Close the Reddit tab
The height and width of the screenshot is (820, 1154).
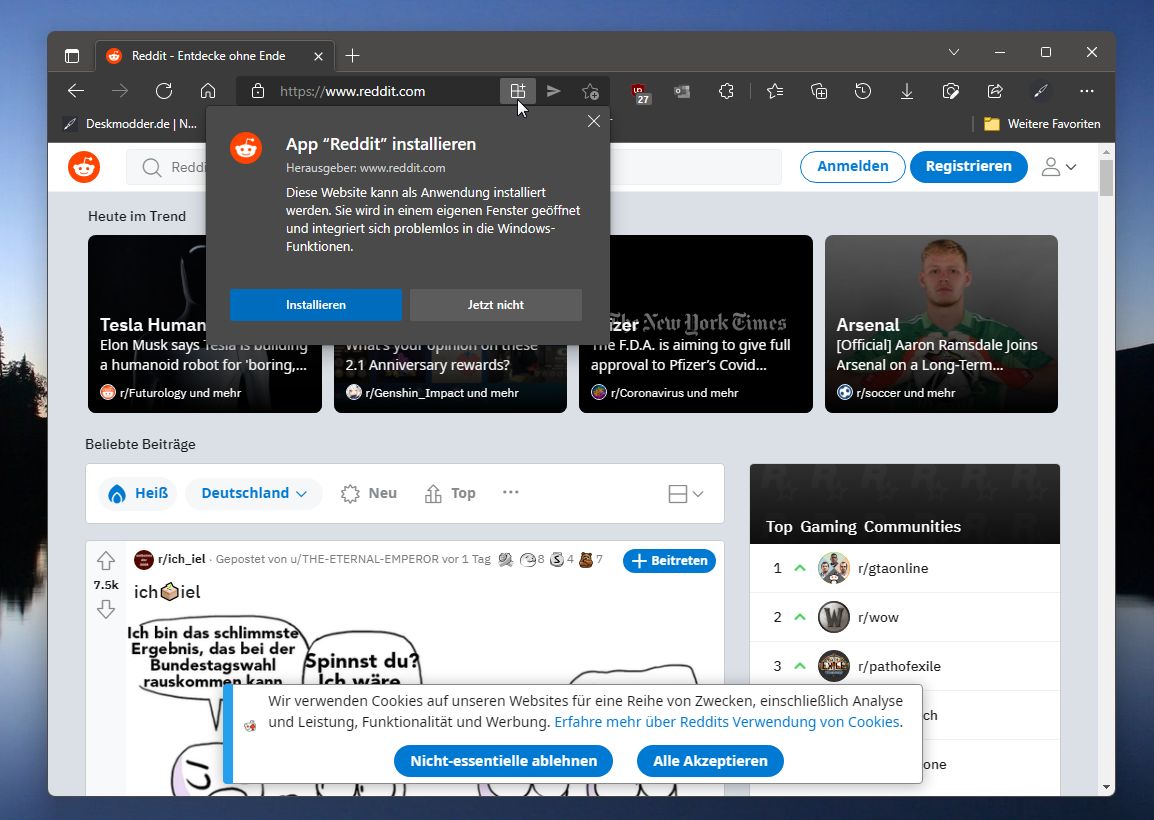318,56
